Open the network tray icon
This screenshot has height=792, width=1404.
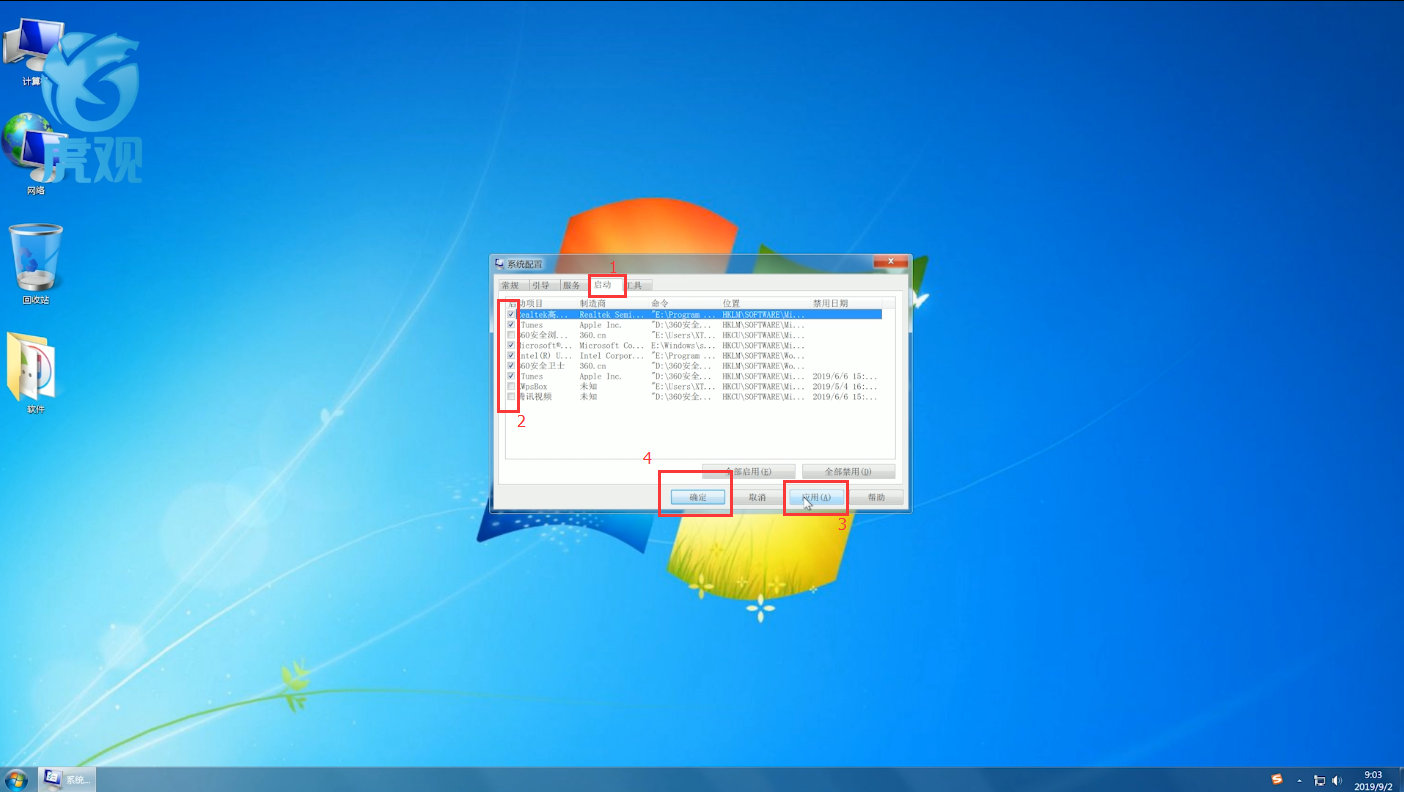coord(1319,780)
